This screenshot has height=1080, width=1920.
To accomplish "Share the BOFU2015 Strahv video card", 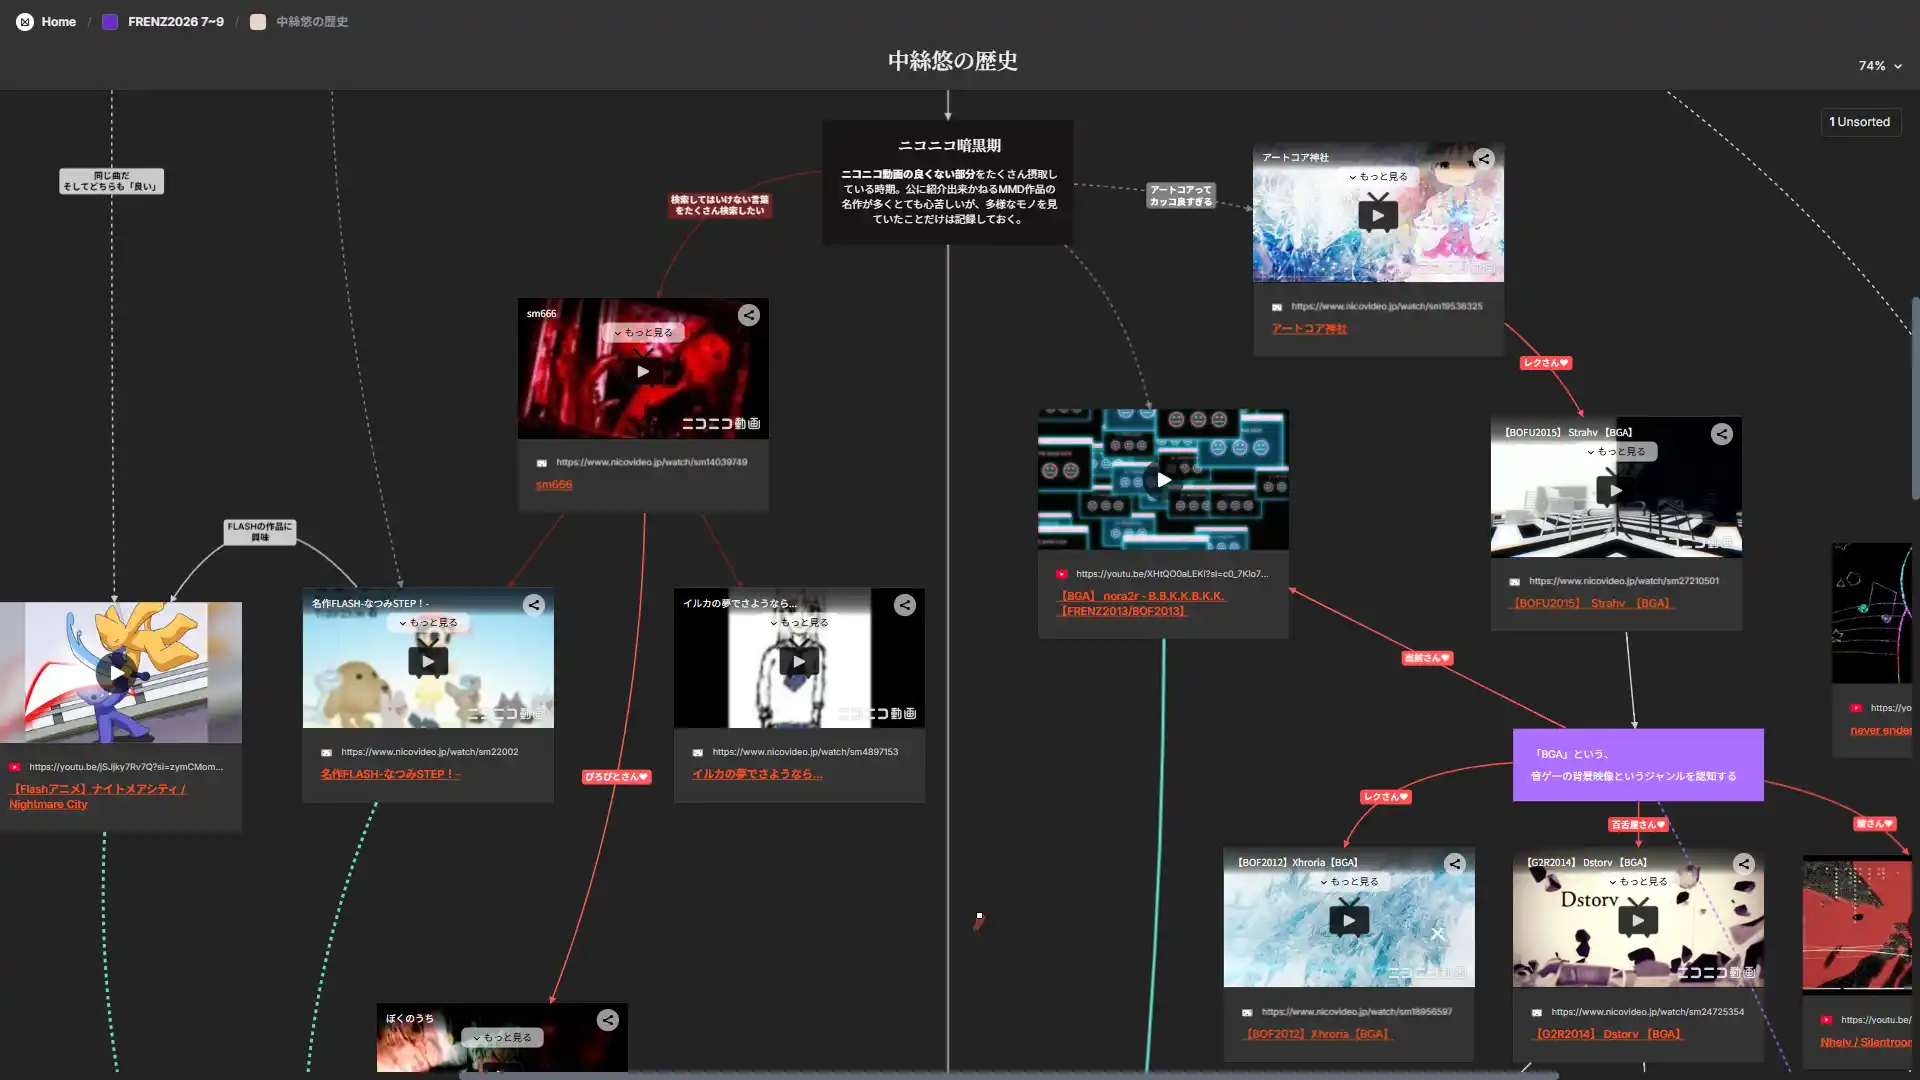I will coord(1722,434).
